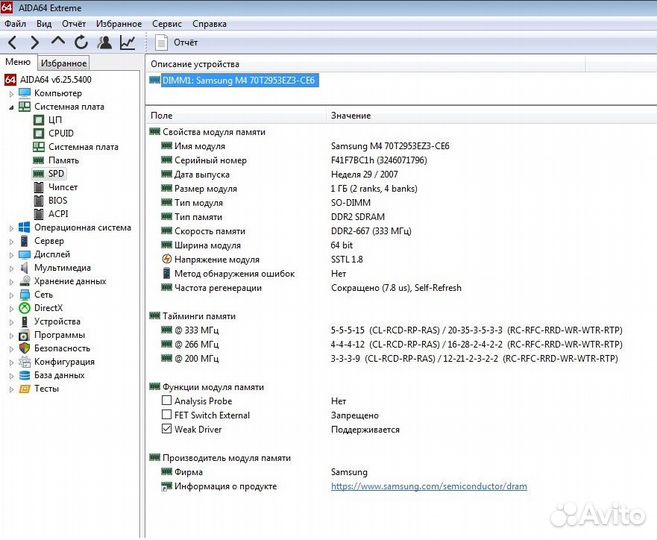Select the @ 333 МГц timings row

click(402, 330)
